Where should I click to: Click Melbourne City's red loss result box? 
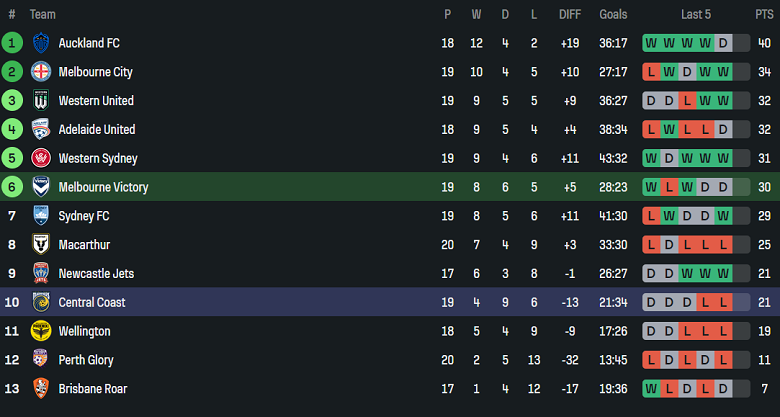[652, 72]
